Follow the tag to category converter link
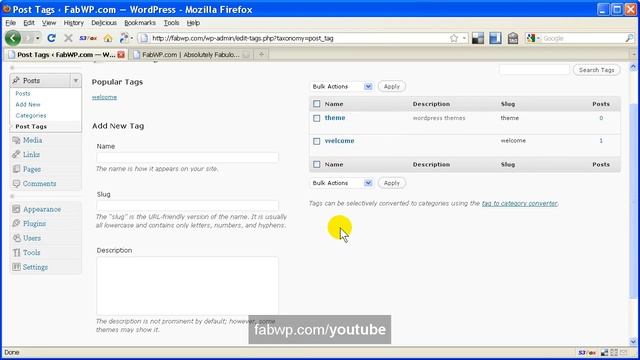 519,203
